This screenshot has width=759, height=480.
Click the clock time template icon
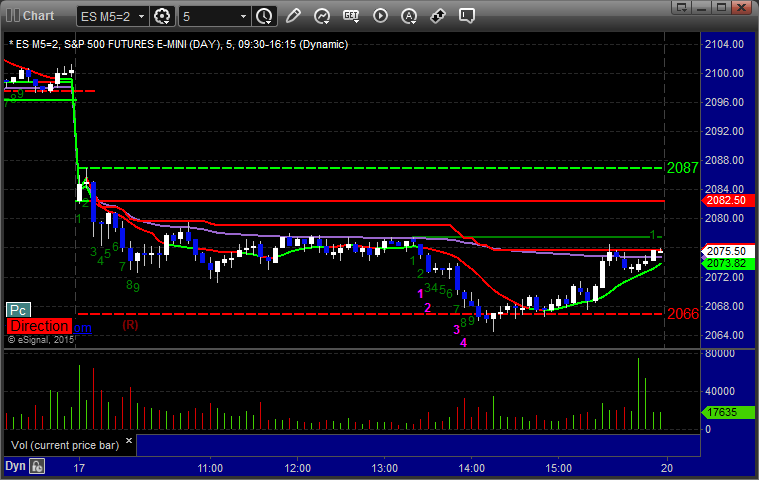pos(263,16)
